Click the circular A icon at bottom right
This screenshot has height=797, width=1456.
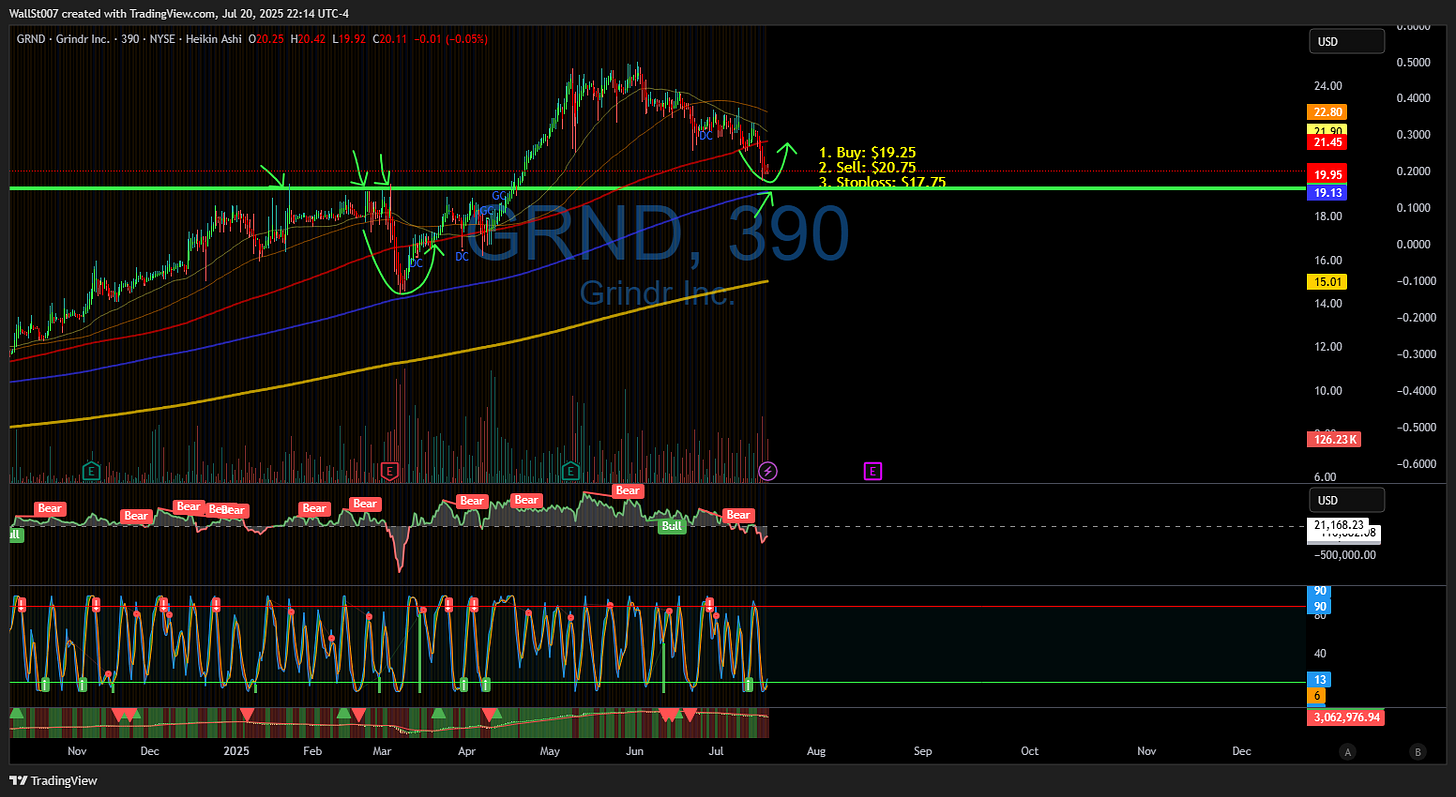point(1348,751)
